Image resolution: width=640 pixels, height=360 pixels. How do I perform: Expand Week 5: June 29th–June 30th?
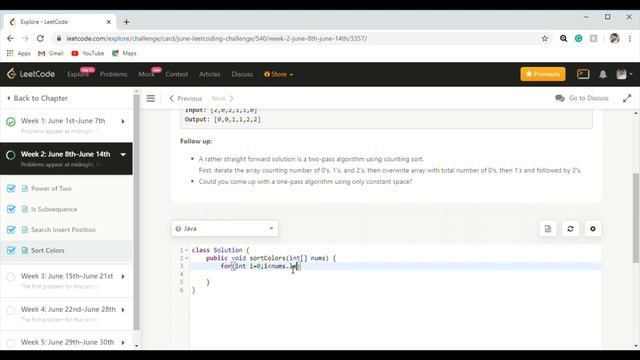point(123,342)
